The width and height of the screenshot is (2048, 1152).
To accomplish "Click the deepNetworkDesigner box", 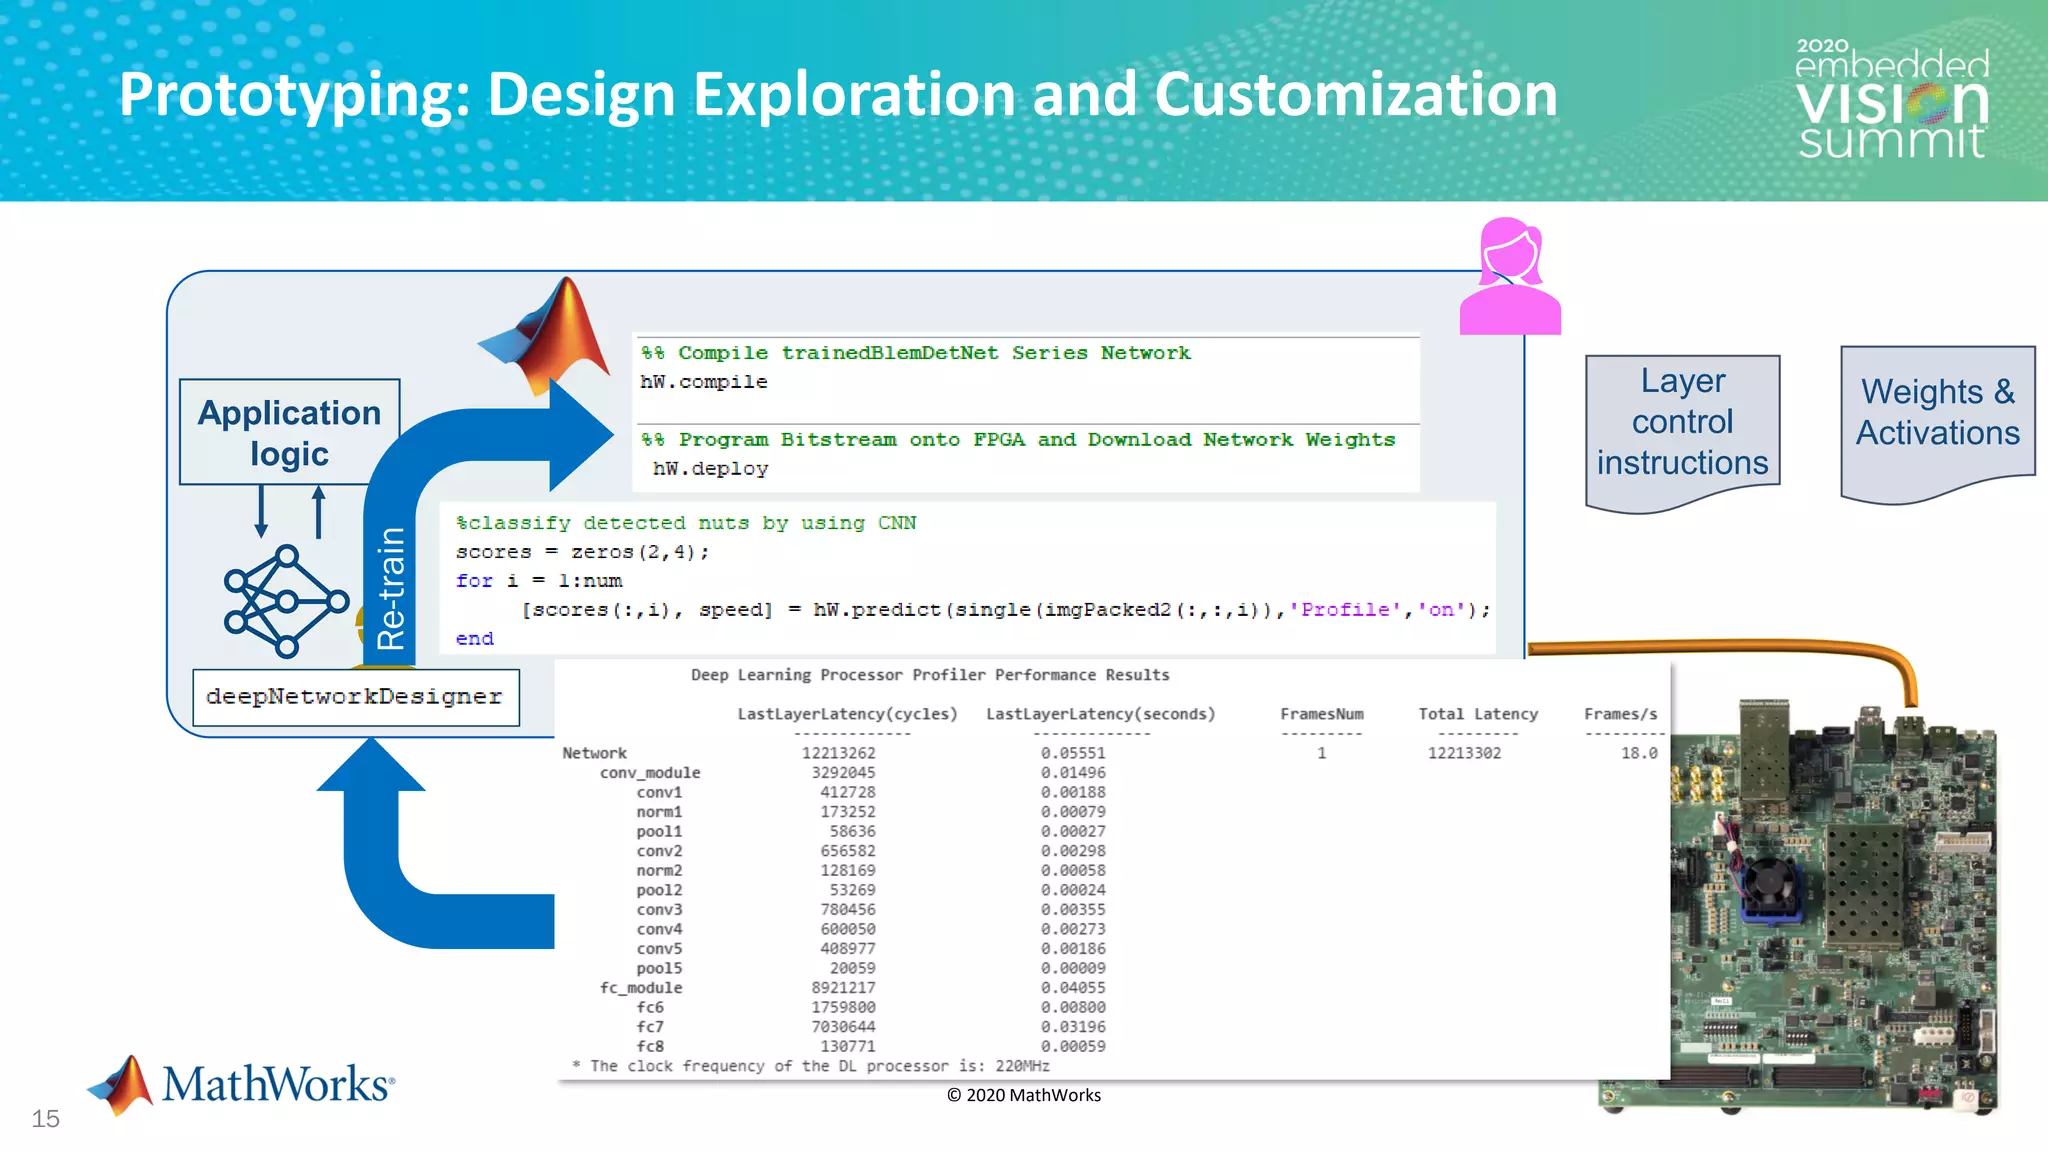I will pos(355,697).
